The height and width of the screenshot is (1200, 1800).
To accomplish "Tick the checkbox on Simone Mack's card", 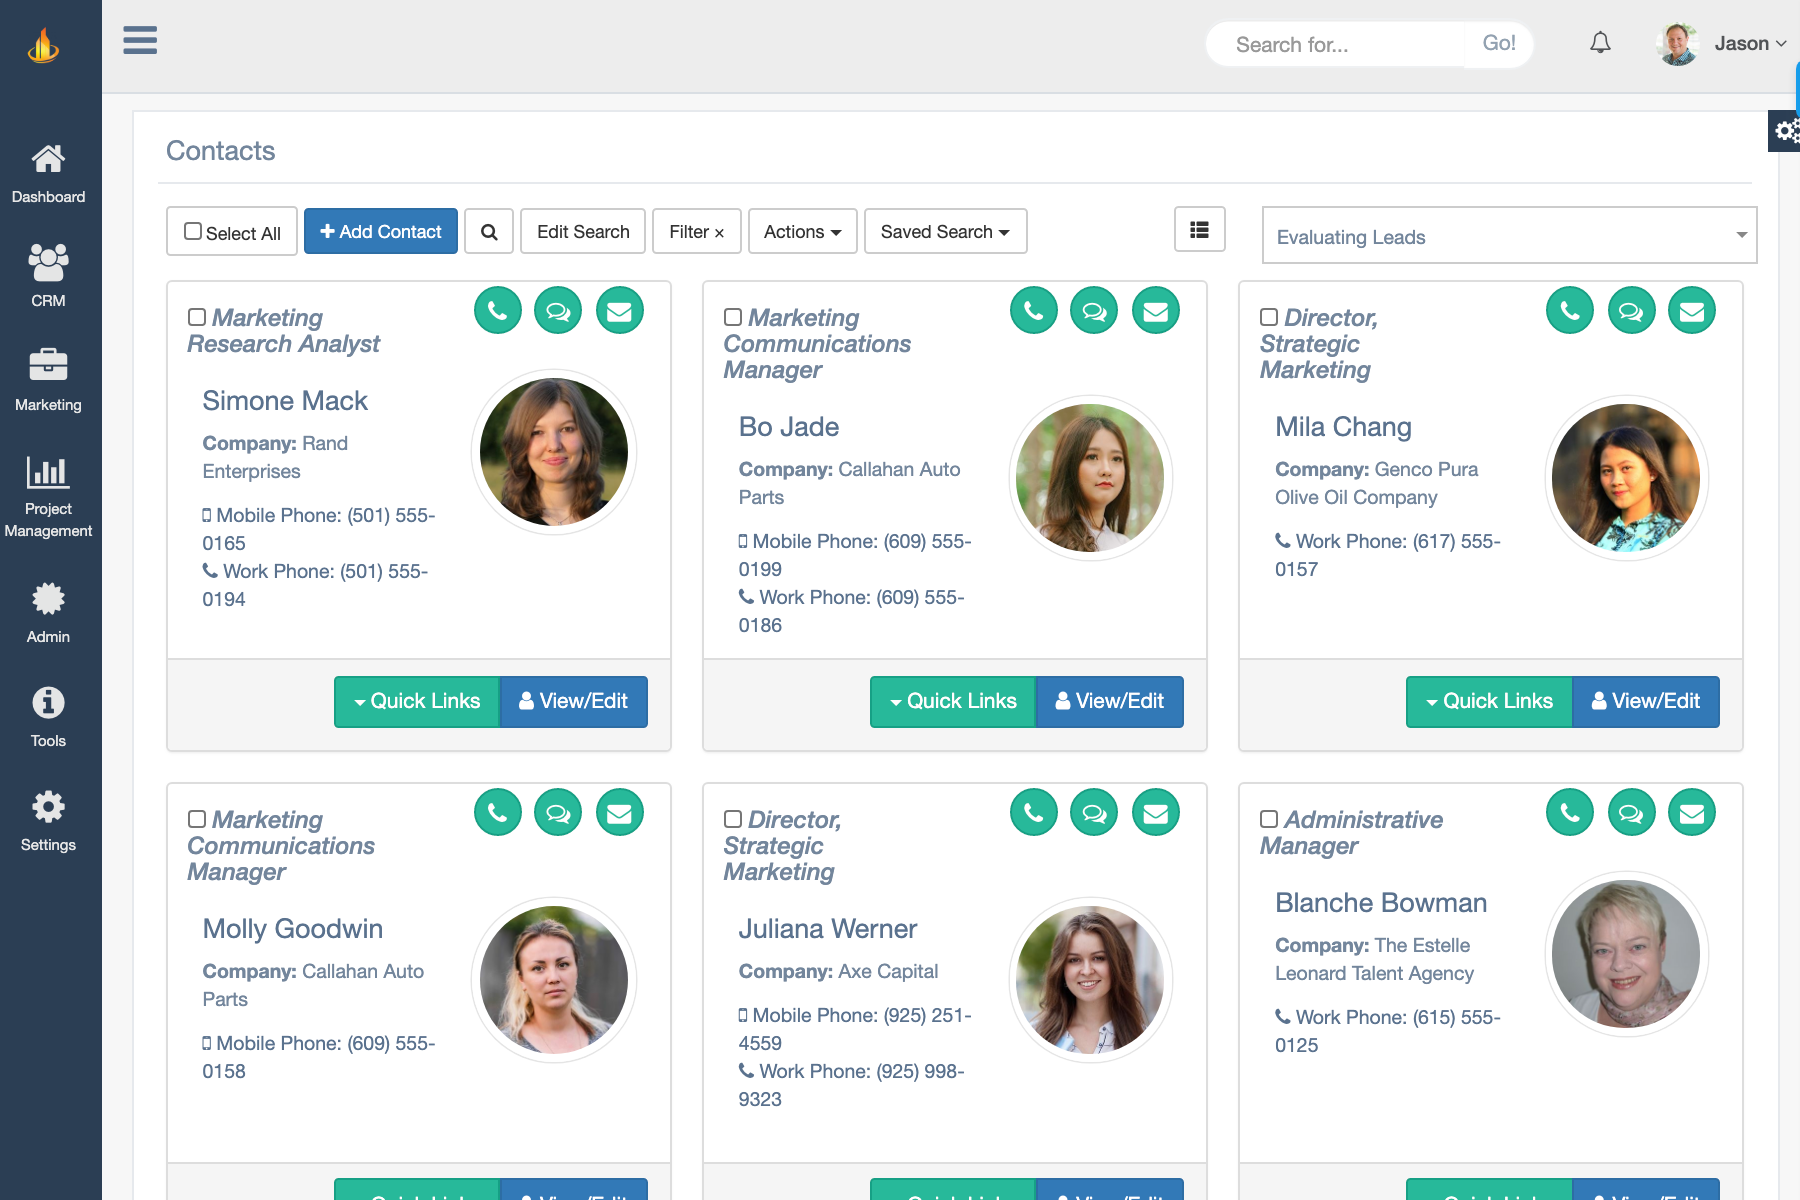I will 197,317.
